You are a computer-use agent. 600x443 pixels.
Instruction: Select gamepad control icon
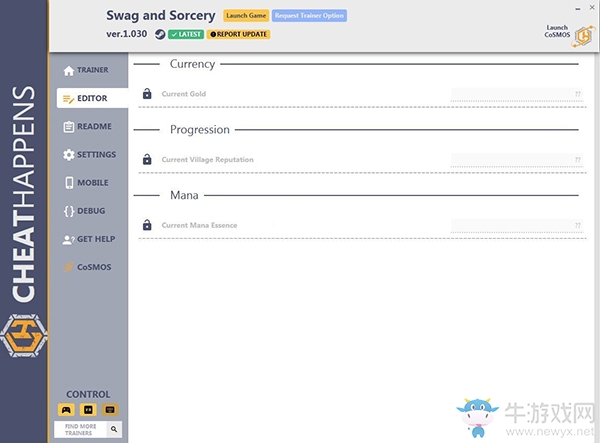pos(66,410)
